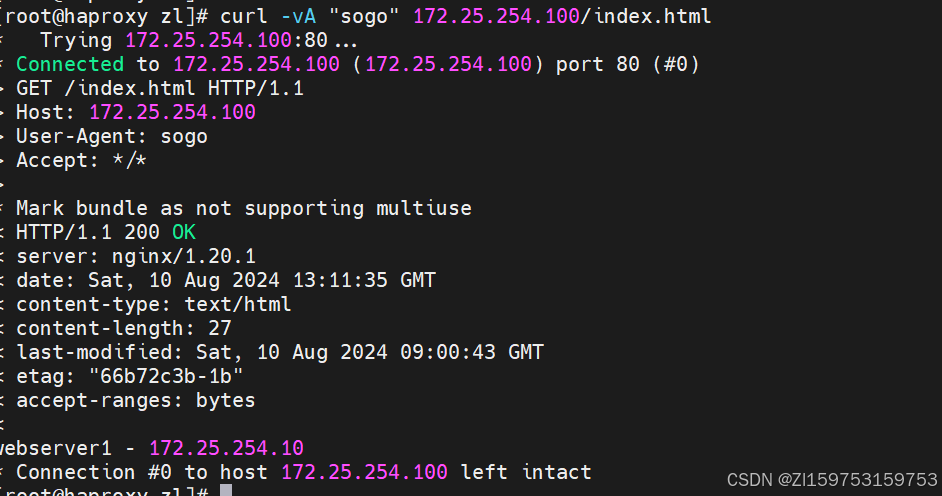Viewport: 942px width, 496px height.
Task: Click the GET /index.html HTTP/1.1 line
Action: point(160,88)
